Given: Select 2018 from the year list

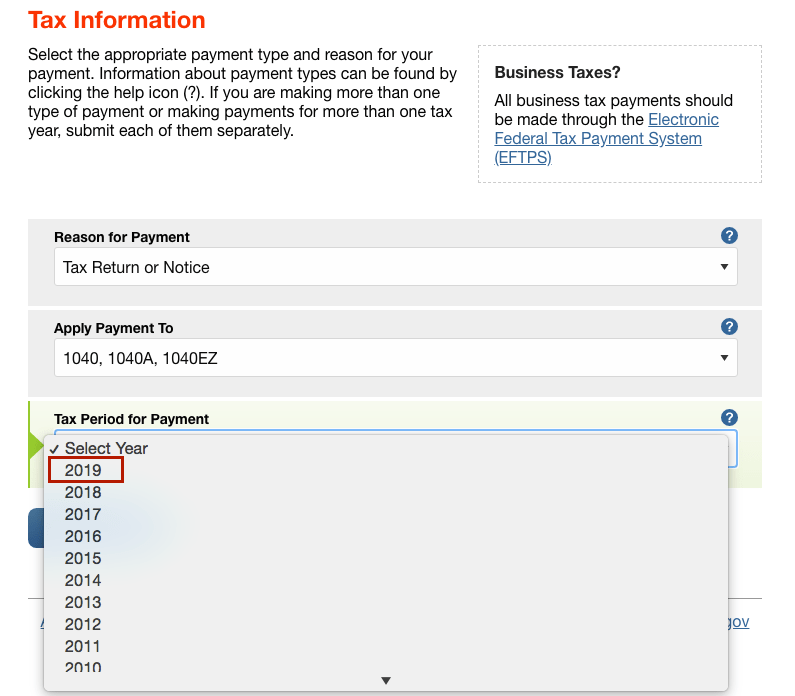Looking at the screenshot, I should pyautogui.click(x=386, y=492).
